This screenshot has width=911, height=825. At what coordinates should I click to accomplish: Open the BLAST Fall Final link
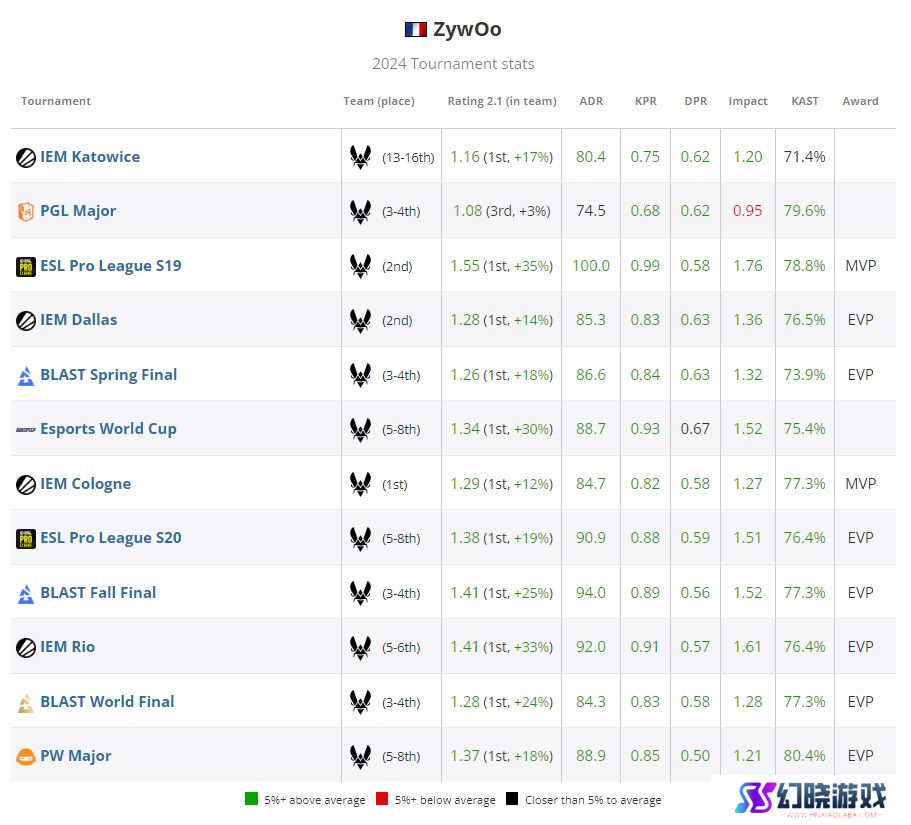(98, 593)
